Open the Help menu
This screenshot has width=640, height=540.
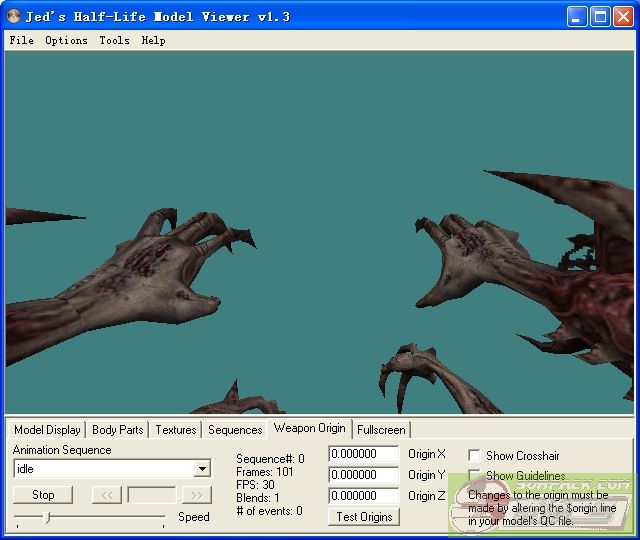coord(153,41)
